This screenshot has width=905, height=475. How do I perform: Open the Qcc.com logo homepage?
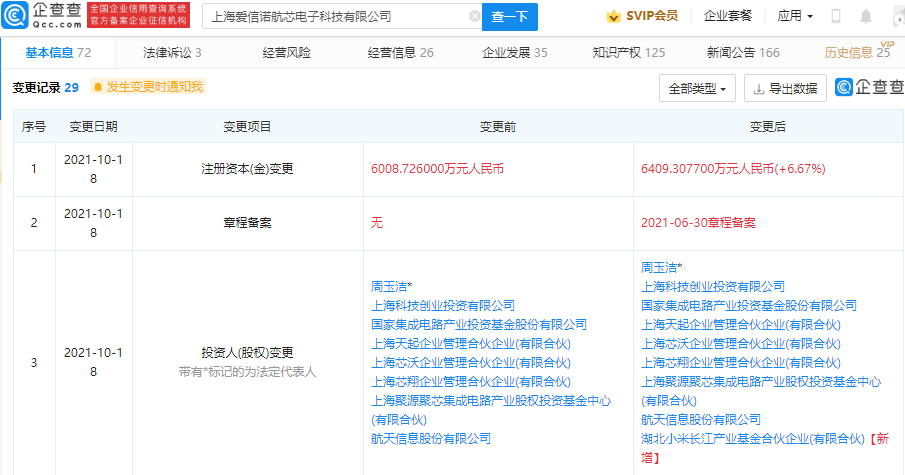coord(42,16)
